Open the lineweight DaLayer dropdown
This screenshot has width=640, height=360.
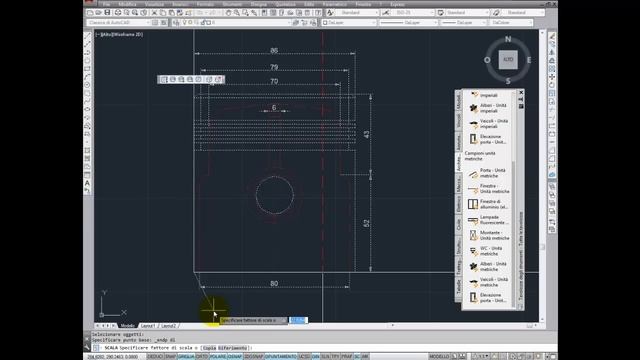coord(464,22)
